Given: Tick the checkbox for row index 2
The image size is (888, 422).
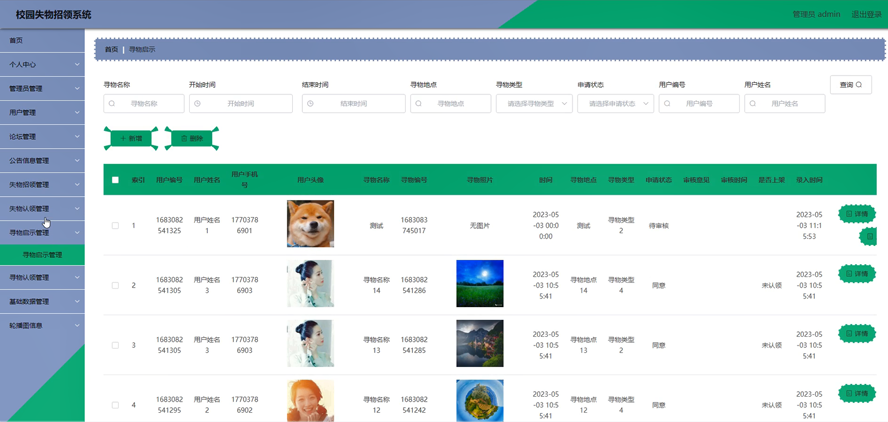Looking at the screenshot, I should click(116, 285).
